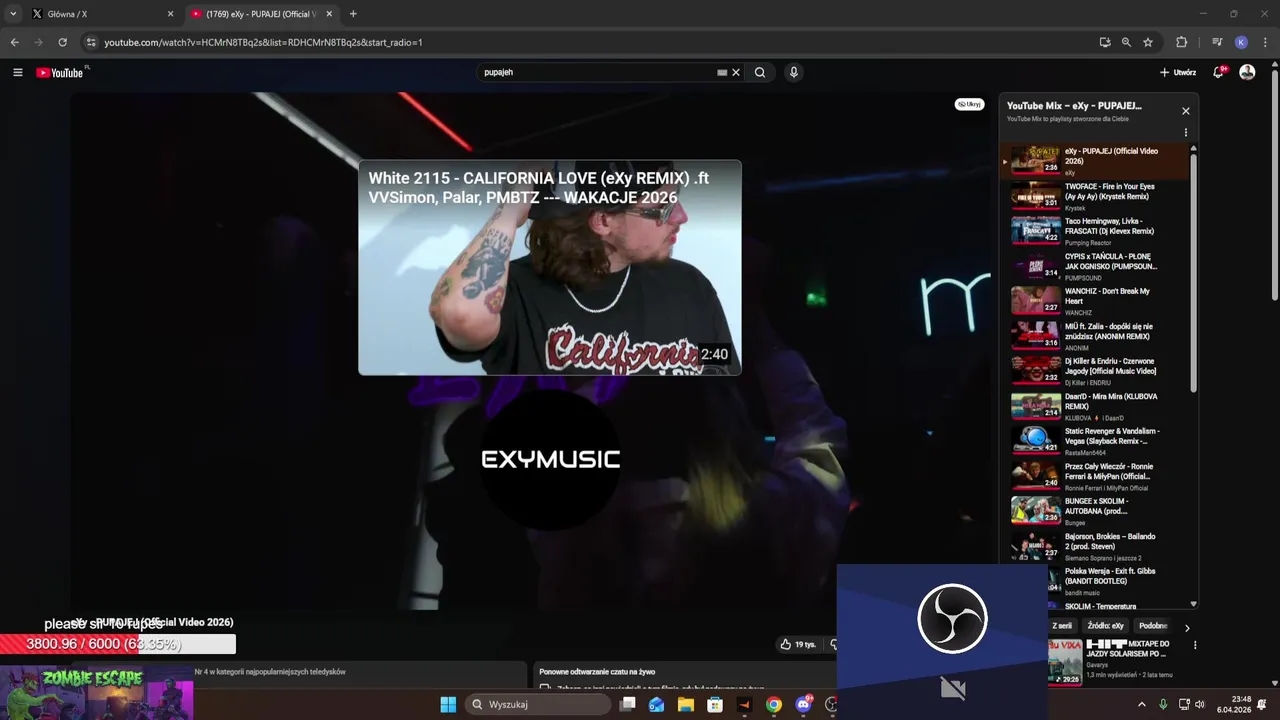Close the YouTube Mix playlist panel
The height and width of the screenshot is (720, 1280).
click(1186, 111)
